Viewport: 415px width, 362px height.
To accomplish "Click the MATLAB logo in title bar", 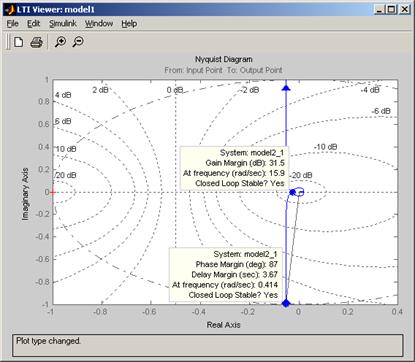I will click(x=9, y=10).
